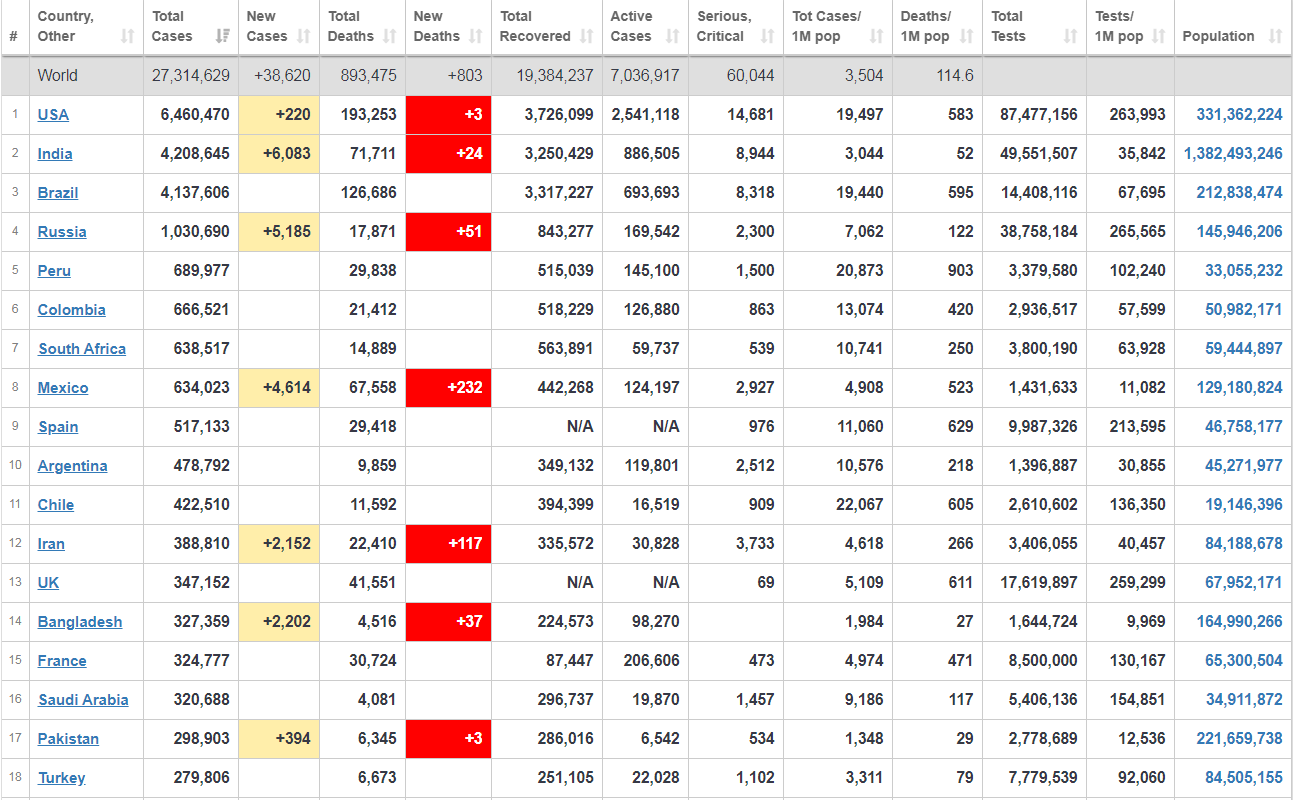The width and height of the screenshot is (1294, 800).
Task: Sort by Total Tests column arrows
Action: [1070, 36]
